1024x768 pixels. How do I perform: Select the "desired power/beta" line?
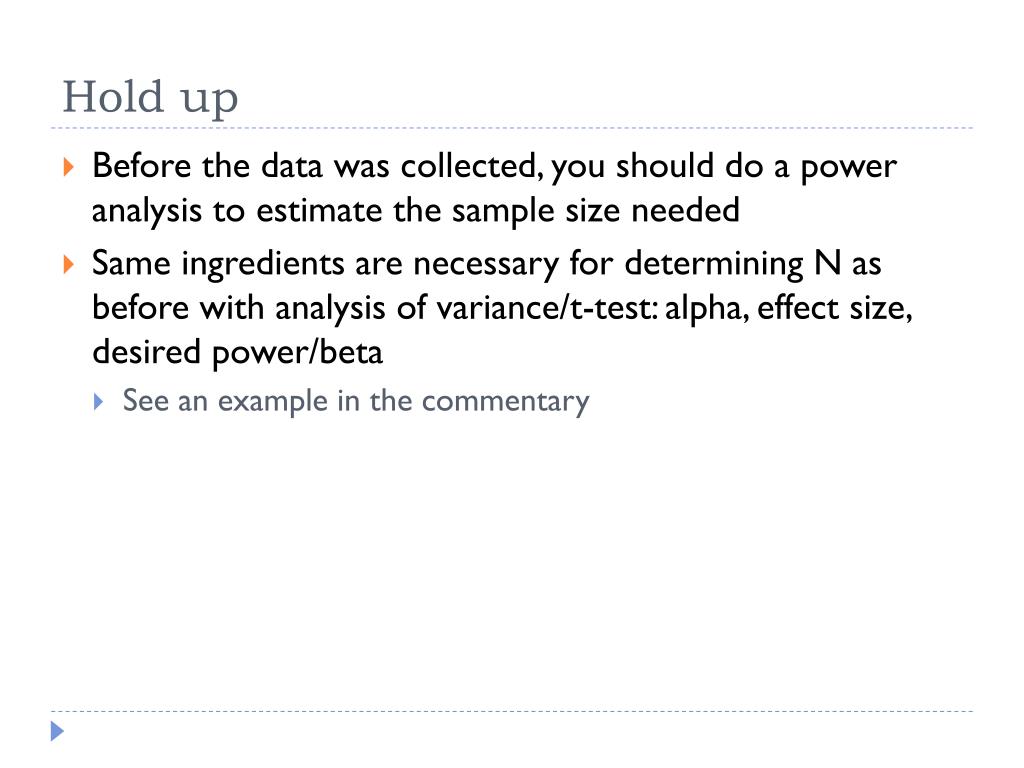tap(237, 353)
